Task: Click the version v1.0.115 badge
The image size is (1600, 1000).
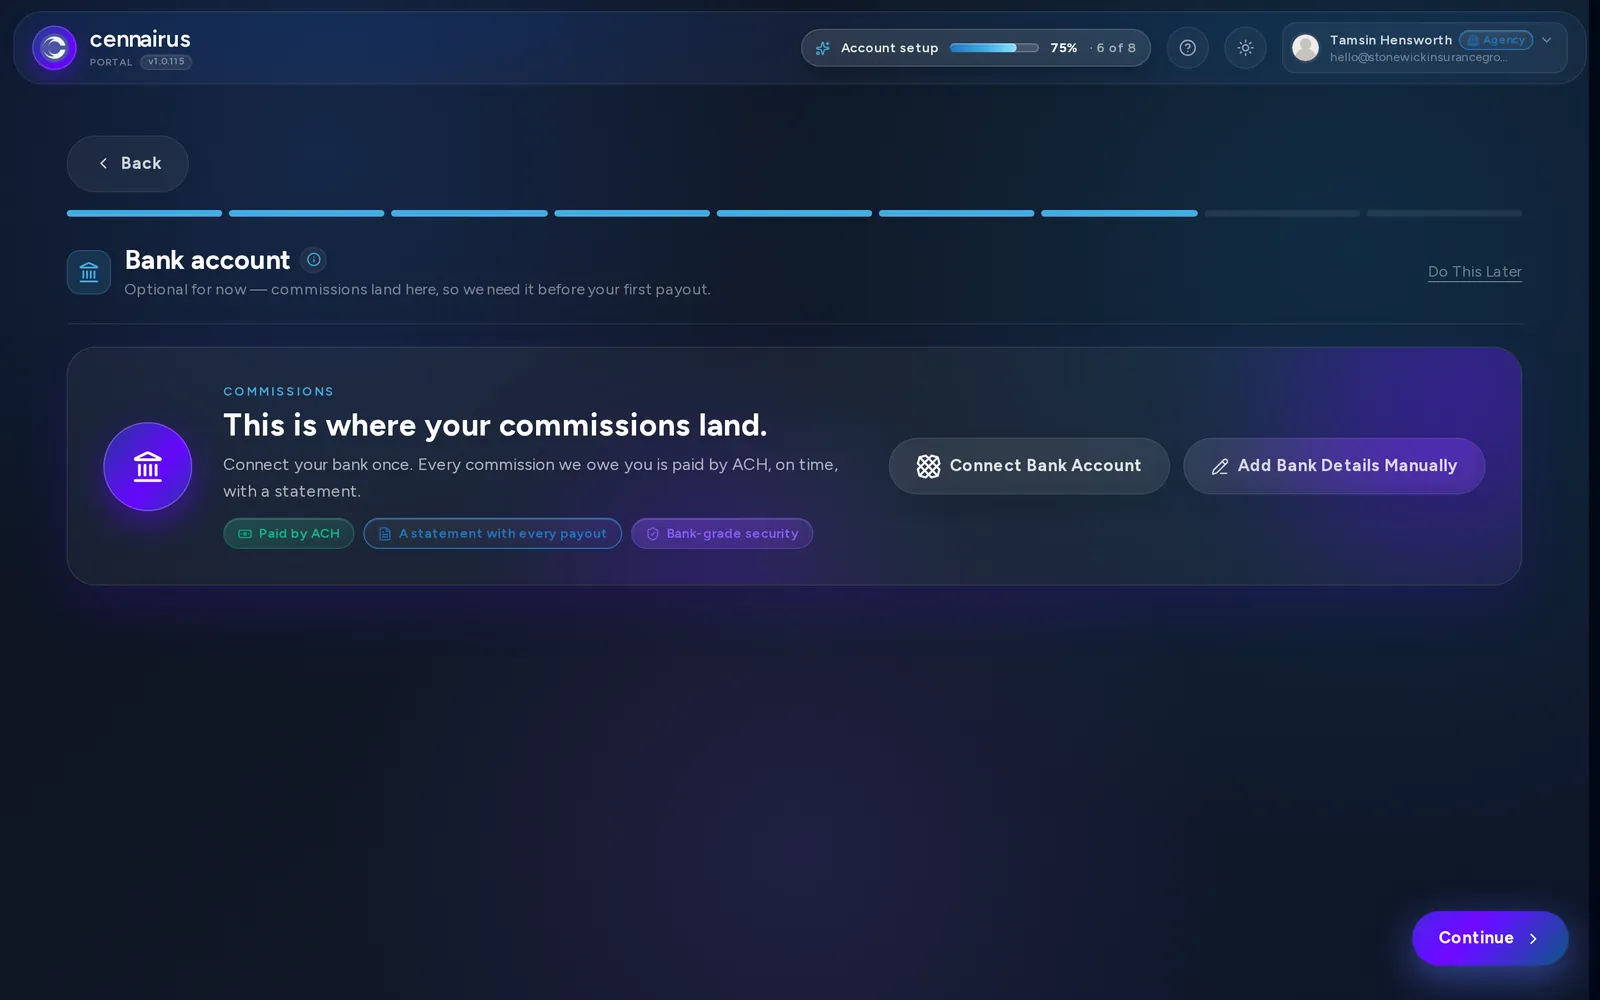Action: click(x=166, y=62)
